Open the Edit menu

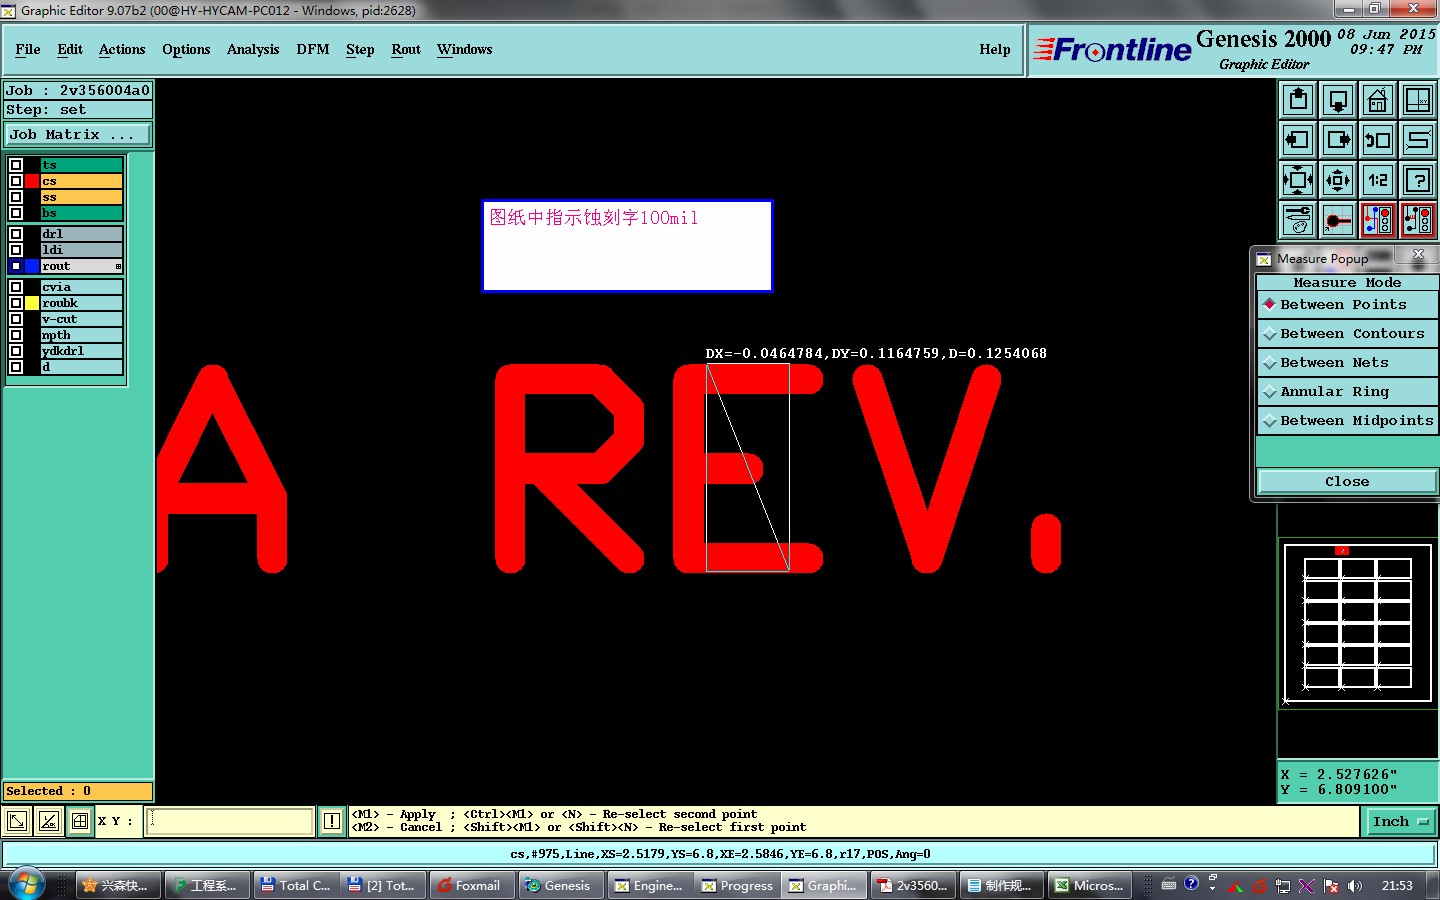70,49
